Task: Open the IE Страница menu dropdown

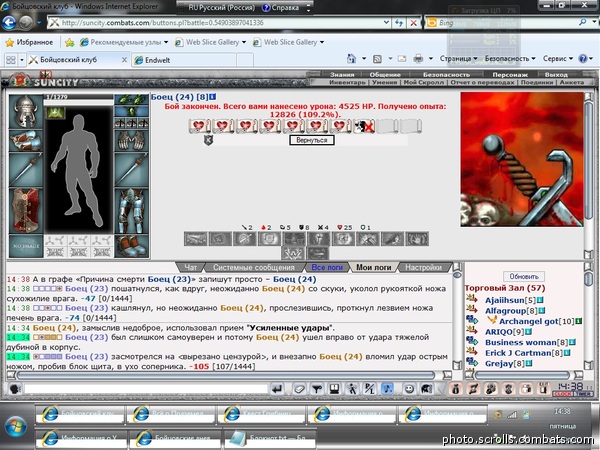Action: point(458,59)
